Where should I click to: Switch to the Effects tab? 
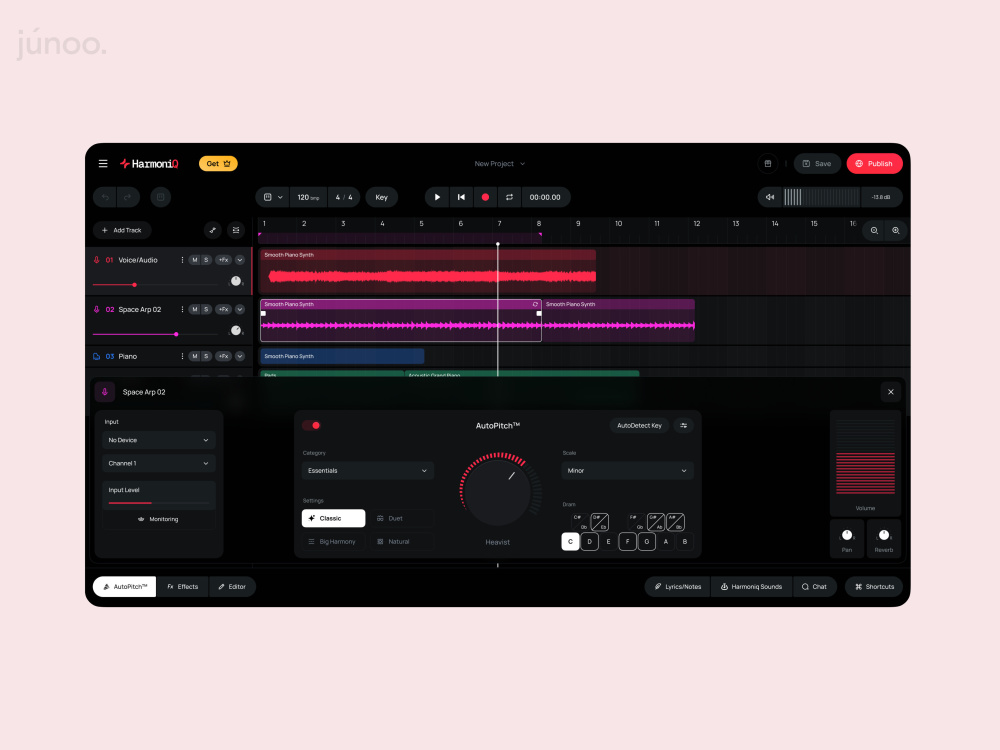(x=182, y=587)
